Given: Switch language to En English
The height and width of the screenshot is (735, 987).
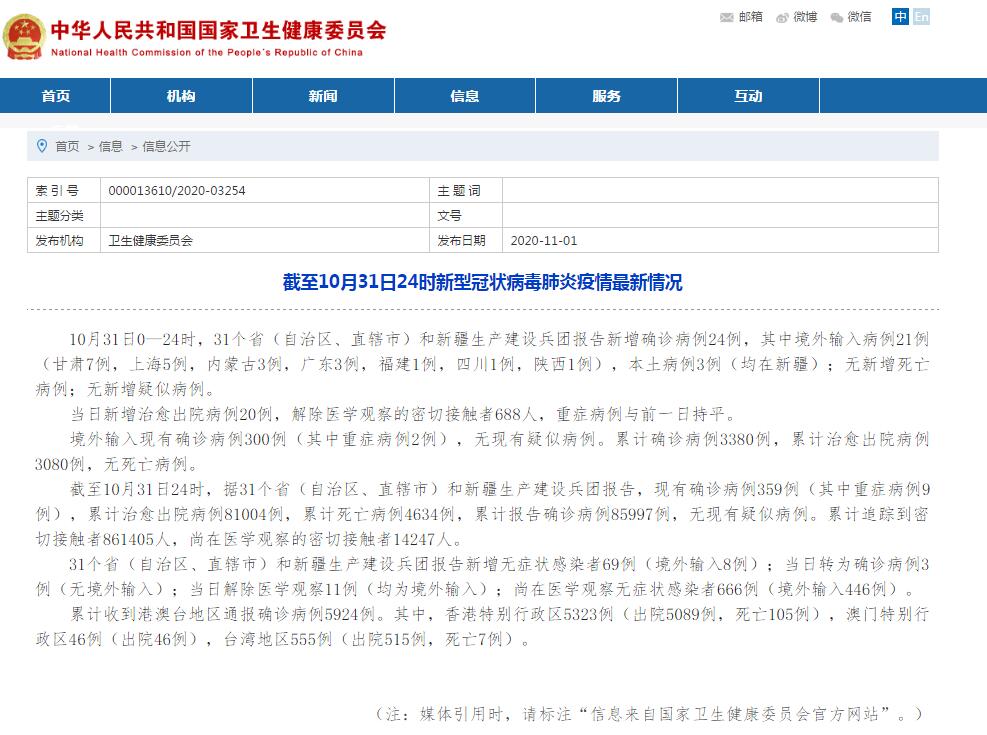Looking at the screenshot, I should [921, 17].
